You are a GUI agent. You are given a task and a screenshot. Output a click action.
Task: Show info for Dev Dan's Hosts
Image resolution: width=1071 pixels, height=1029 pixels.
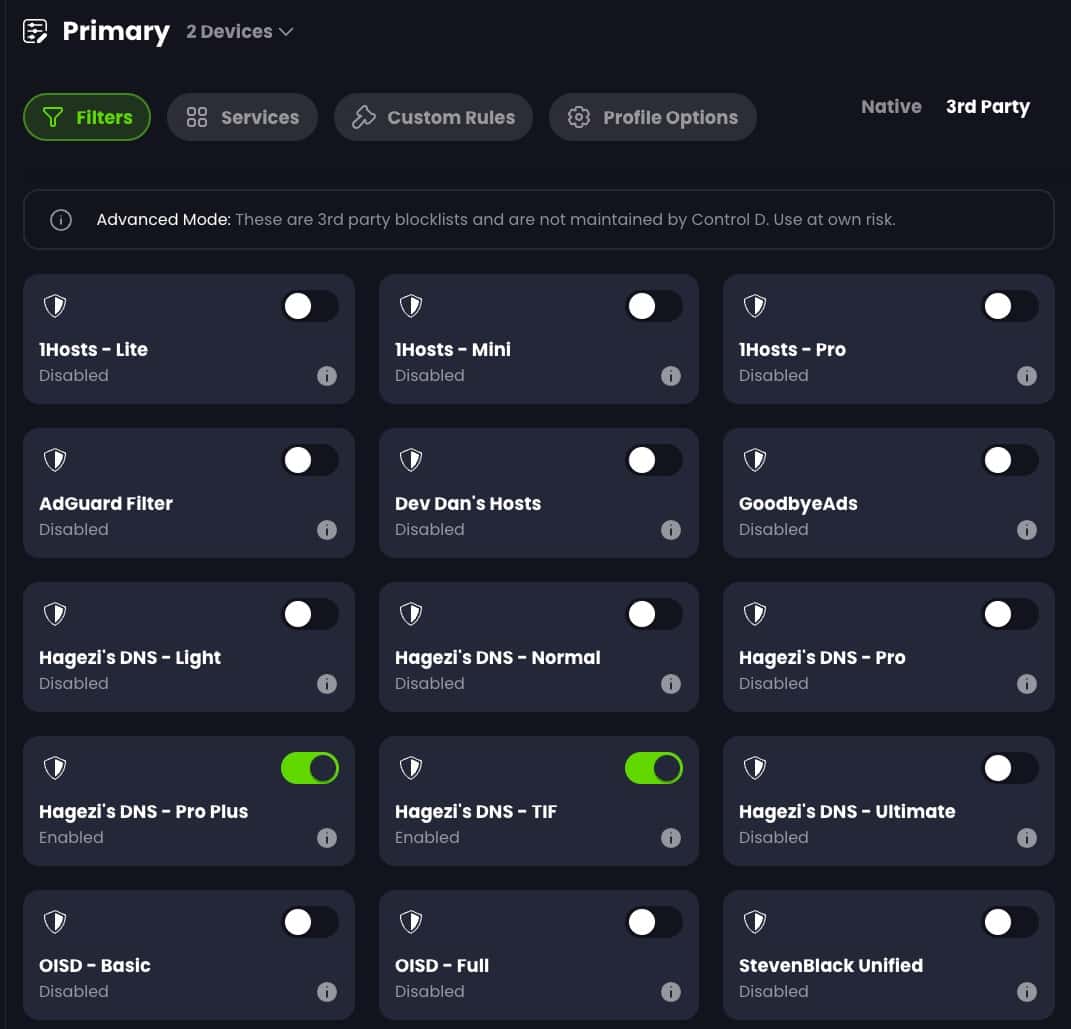[671, 530]
